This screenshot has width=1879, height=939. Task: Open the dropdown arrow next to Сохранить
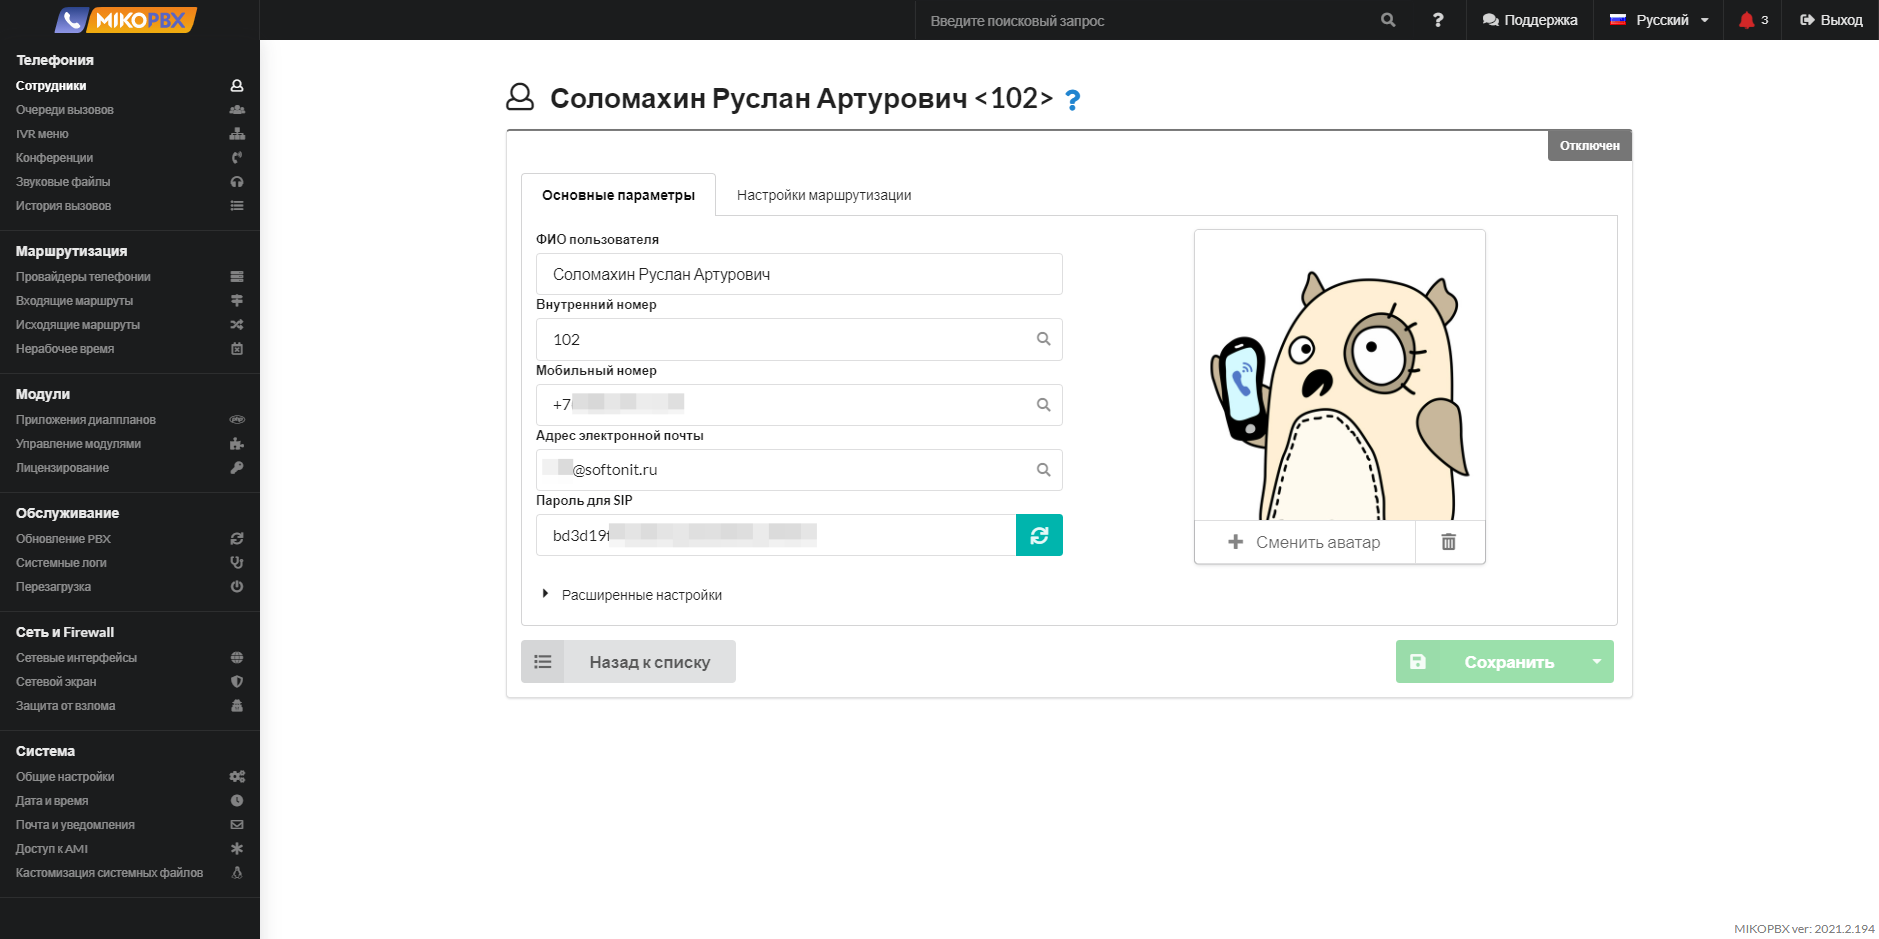pyautogui.click(x=1596, y=662)
